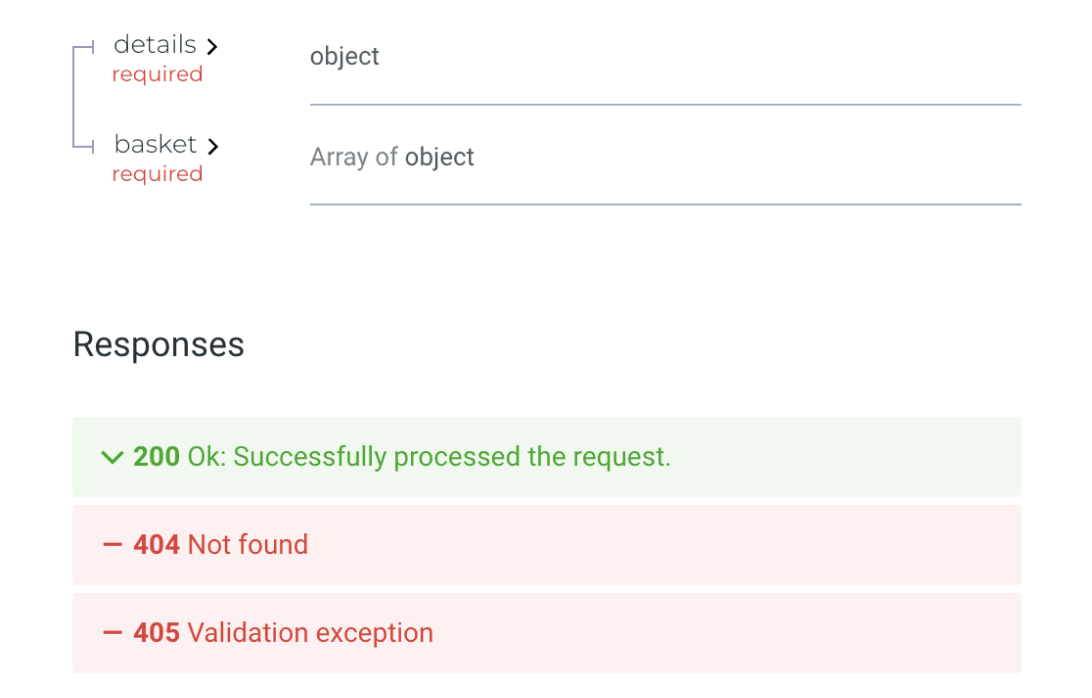Click the bold 404 status code

point(156,545)
